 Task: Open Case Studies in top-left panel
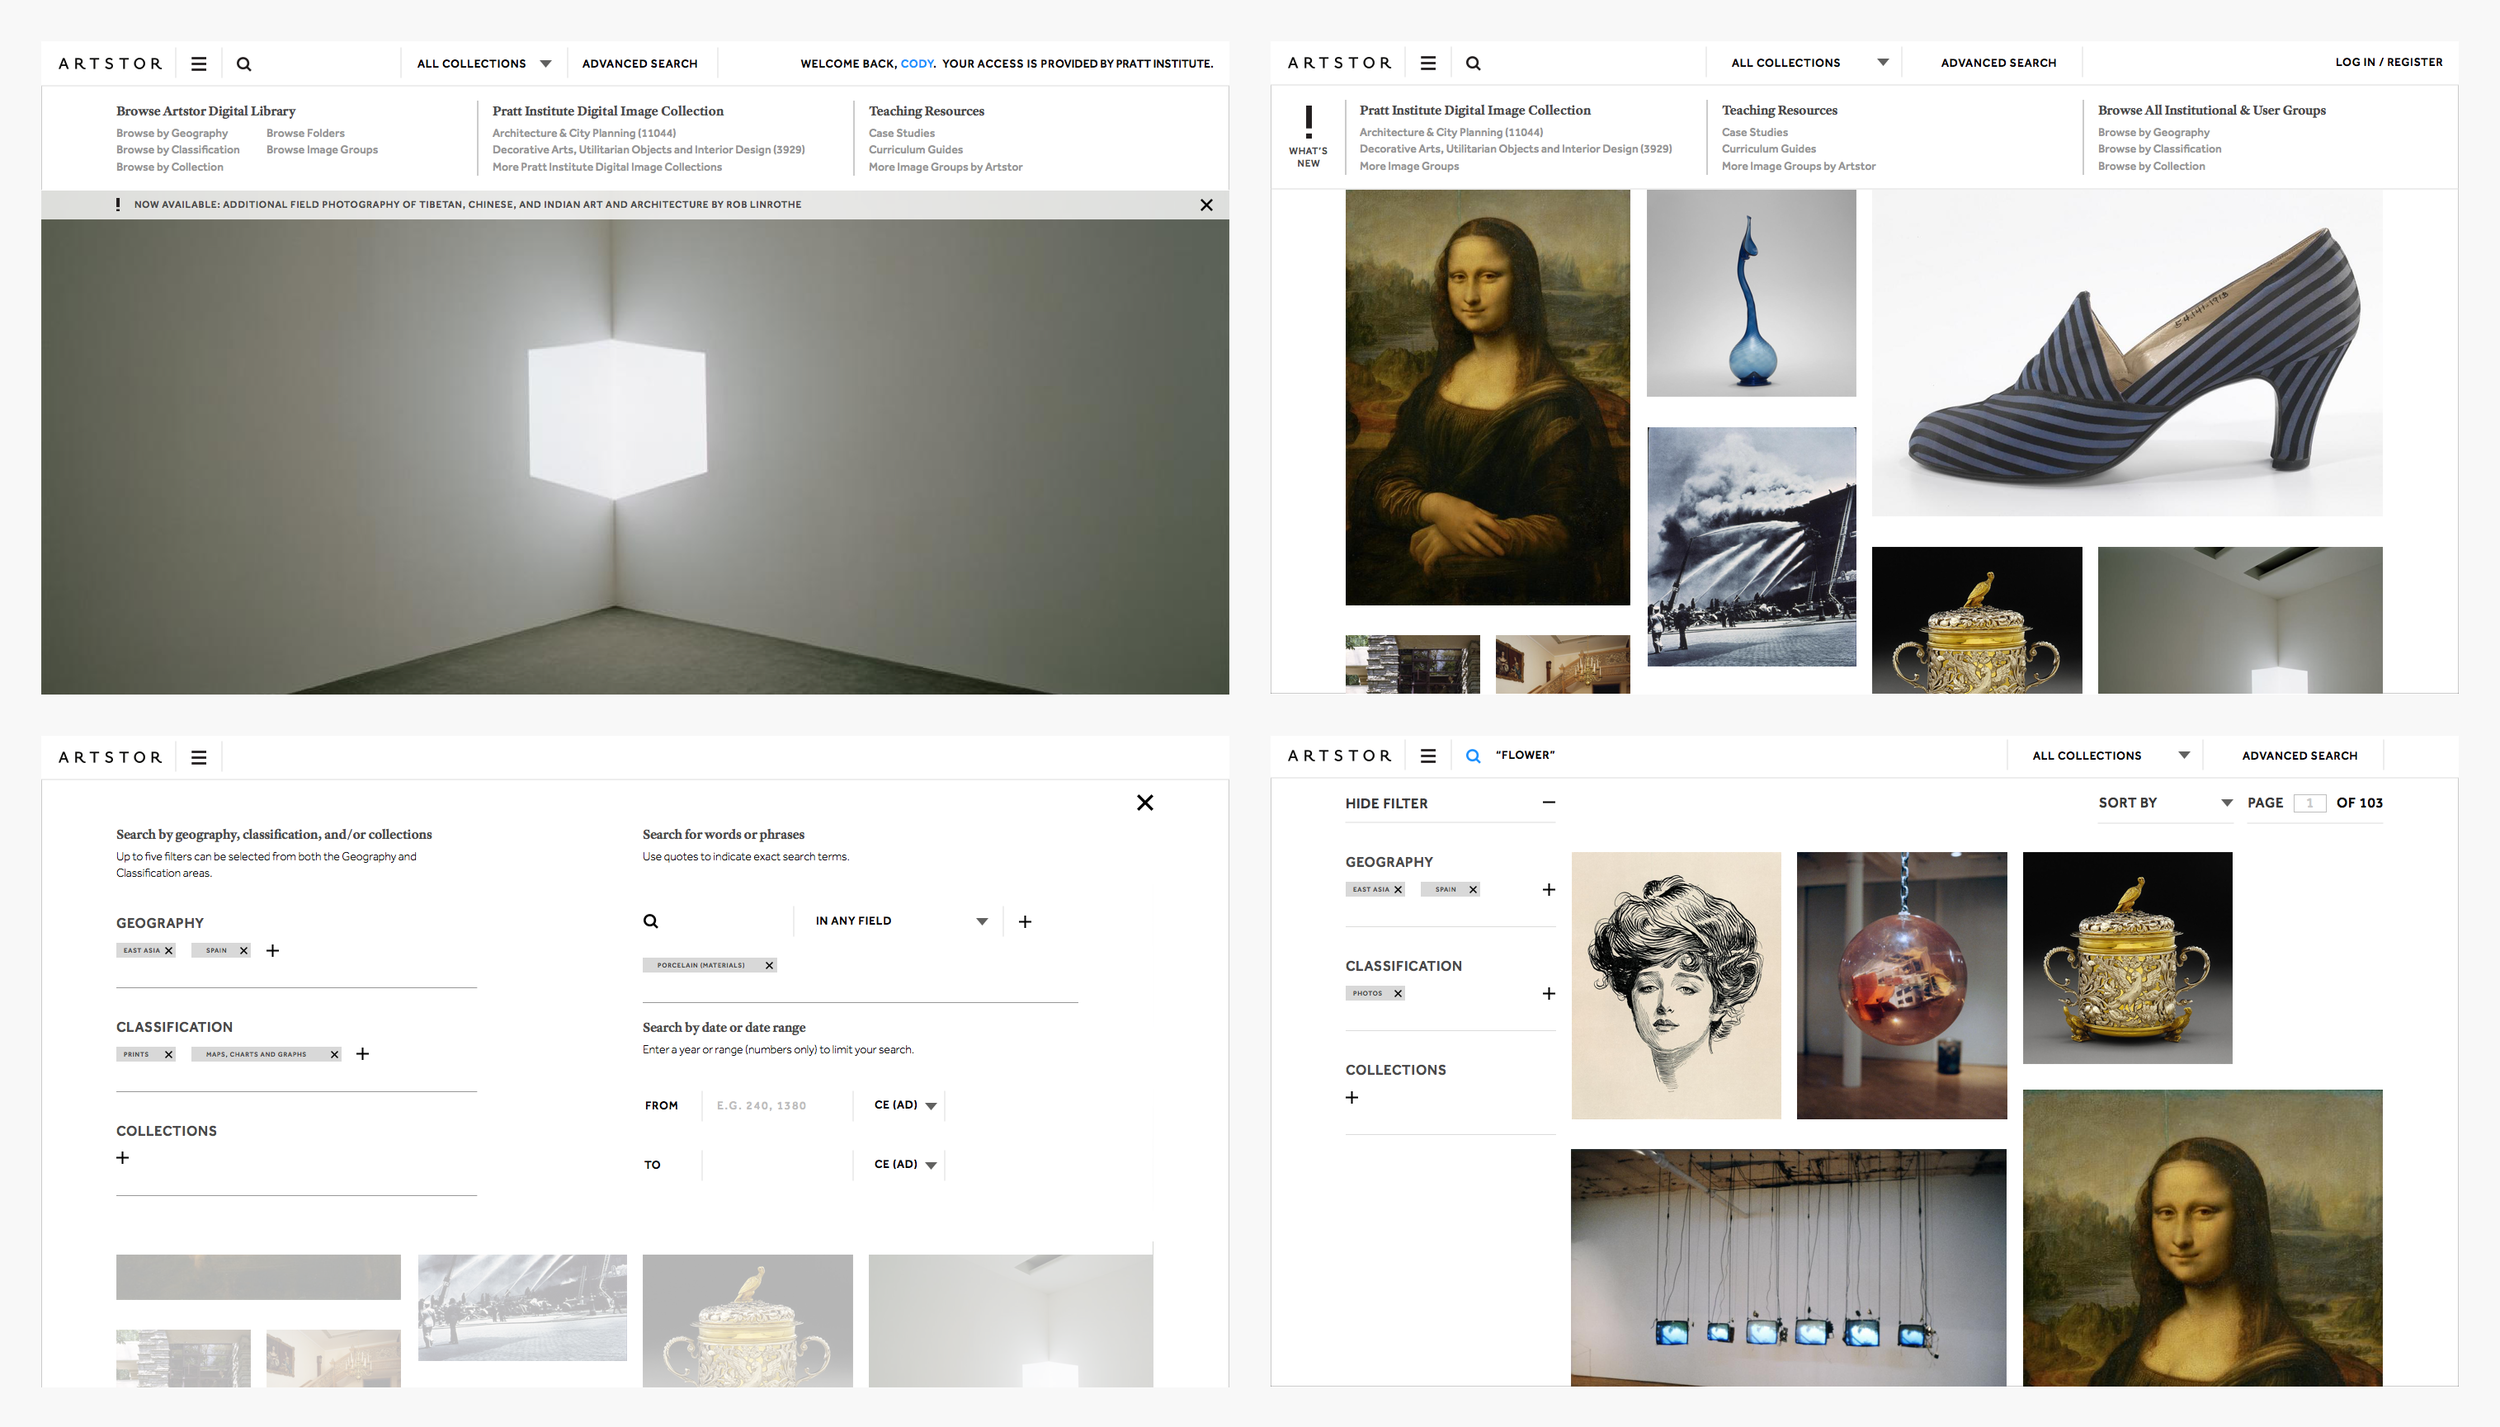click(902, 134)
